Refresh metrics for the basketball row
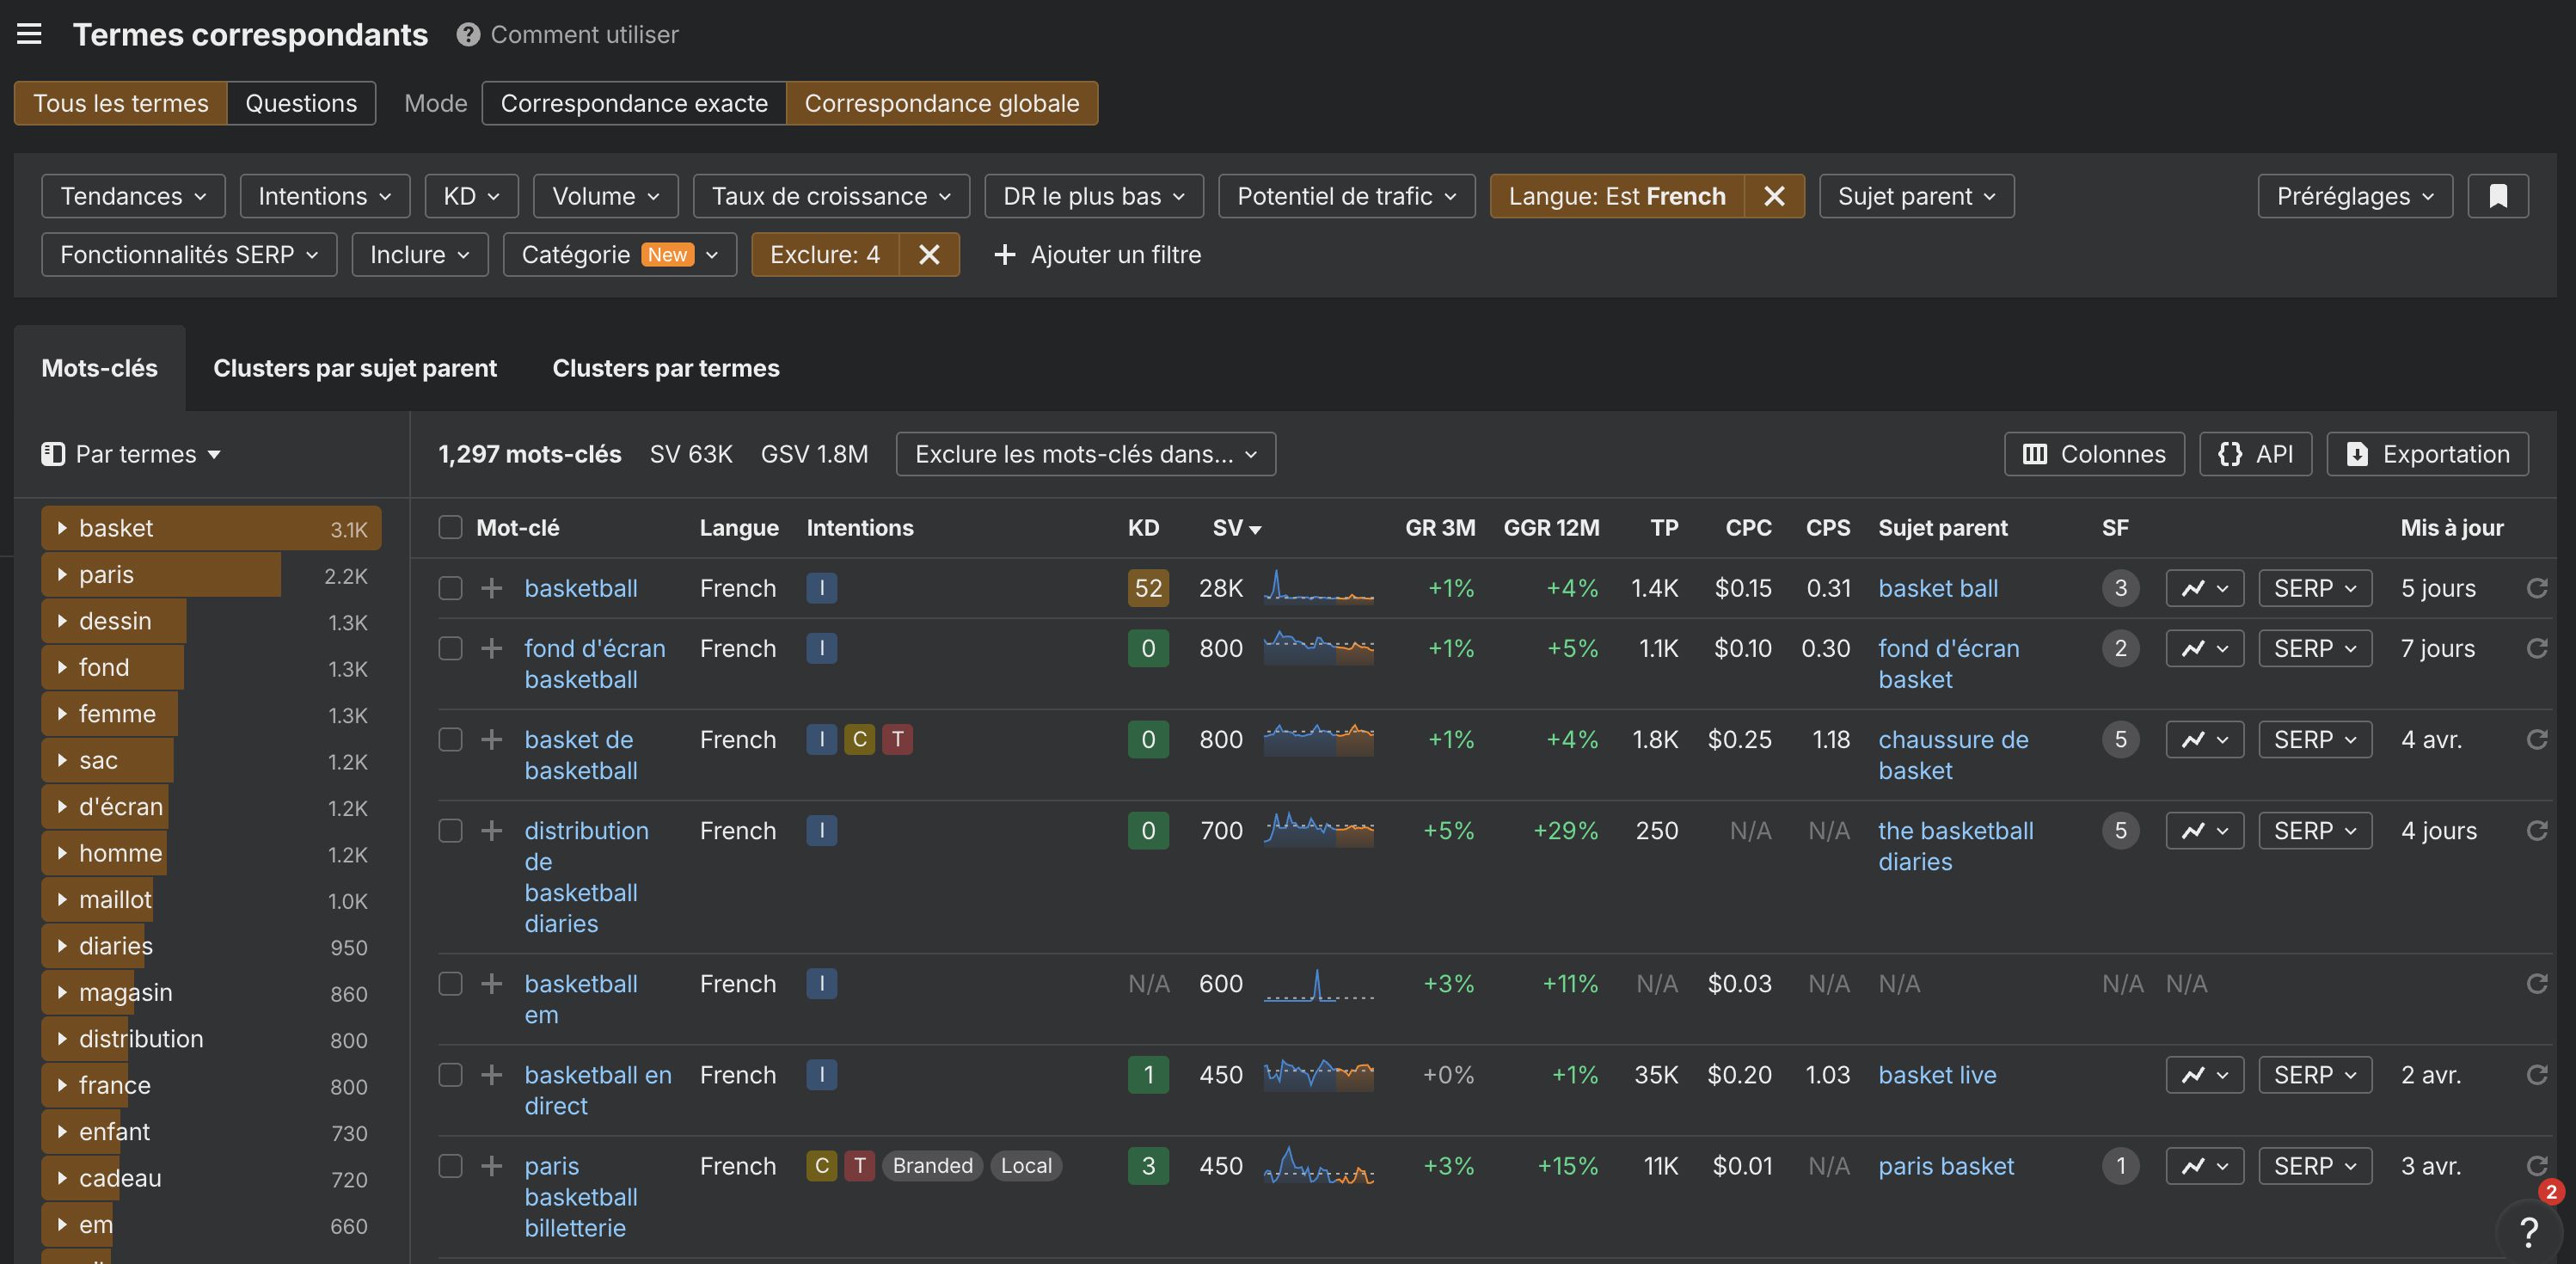 pyautogui.click(x=2537, y=588)
